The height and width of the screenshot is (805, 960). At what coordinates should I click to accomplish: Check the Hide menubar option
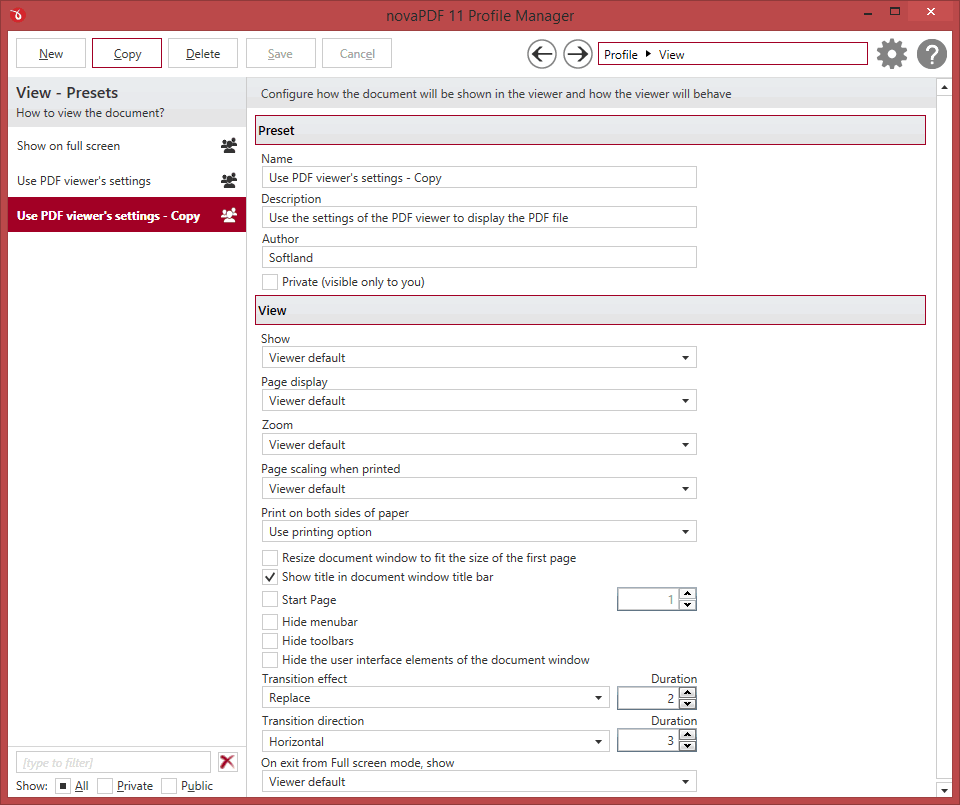[270, 622]
